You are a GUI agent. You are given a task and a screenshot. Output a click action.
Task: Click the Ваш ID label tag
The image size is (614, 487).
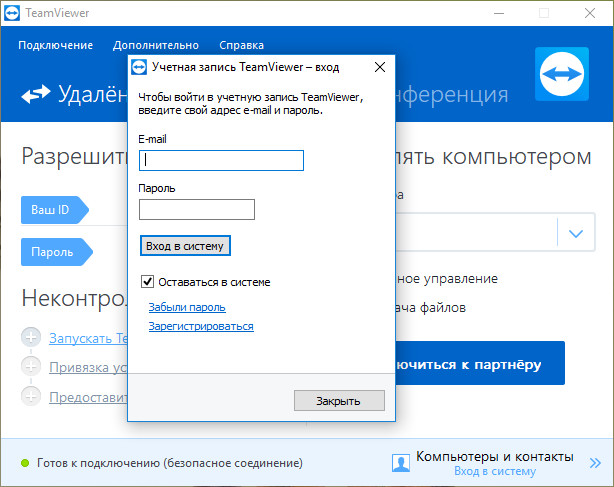coord(54,210)
